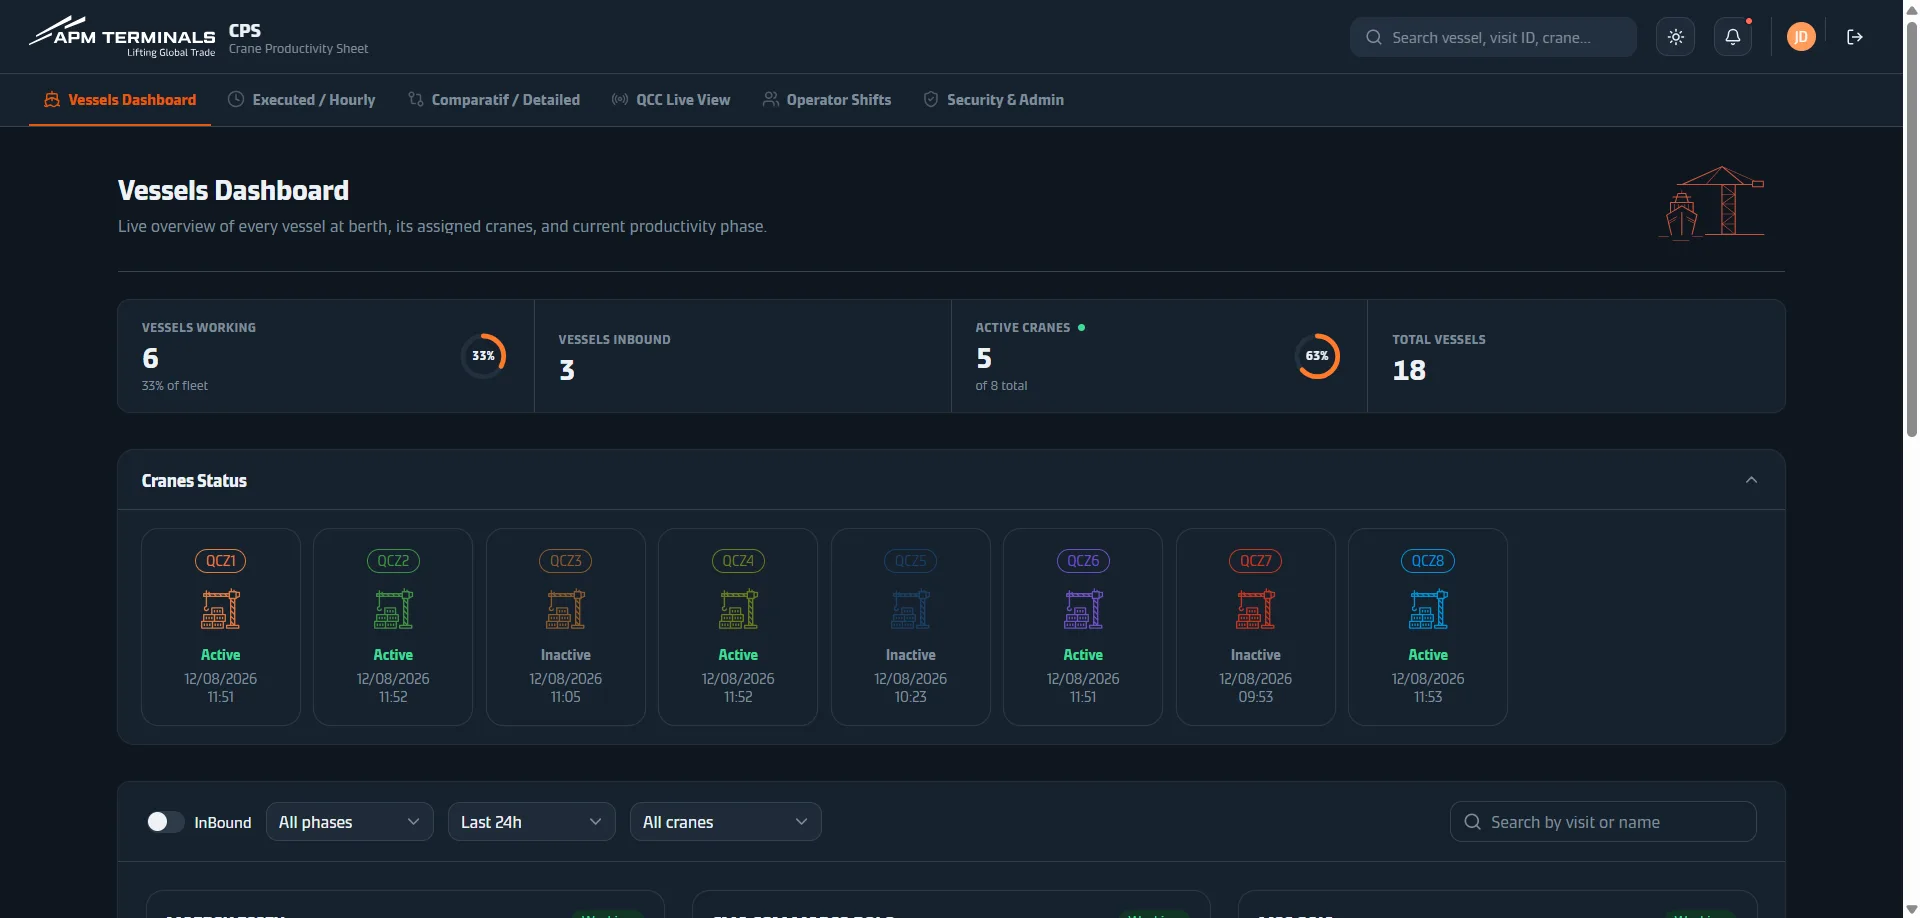
Task: Open the JD user avatar
Action: coord(1801,37)
